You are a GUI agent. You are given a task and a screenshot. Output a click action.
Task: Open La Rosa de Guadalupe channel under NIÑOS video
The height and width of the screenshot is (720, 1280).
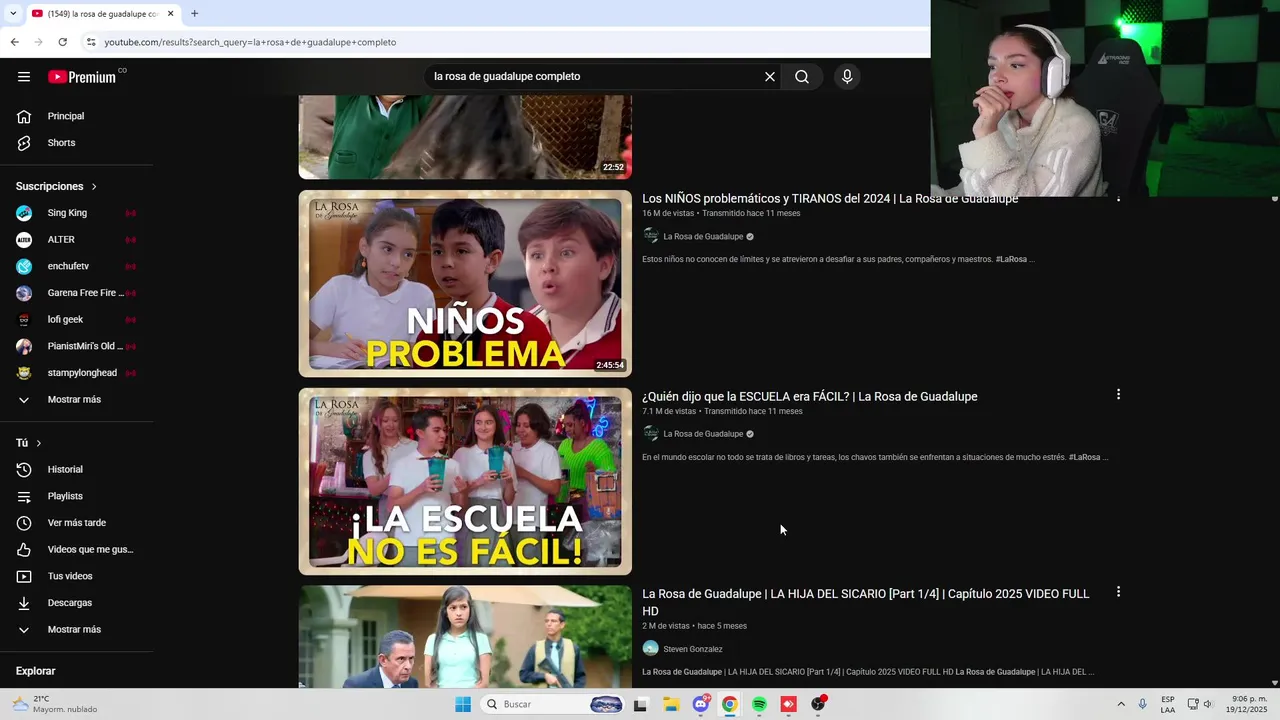pos(703,237)
